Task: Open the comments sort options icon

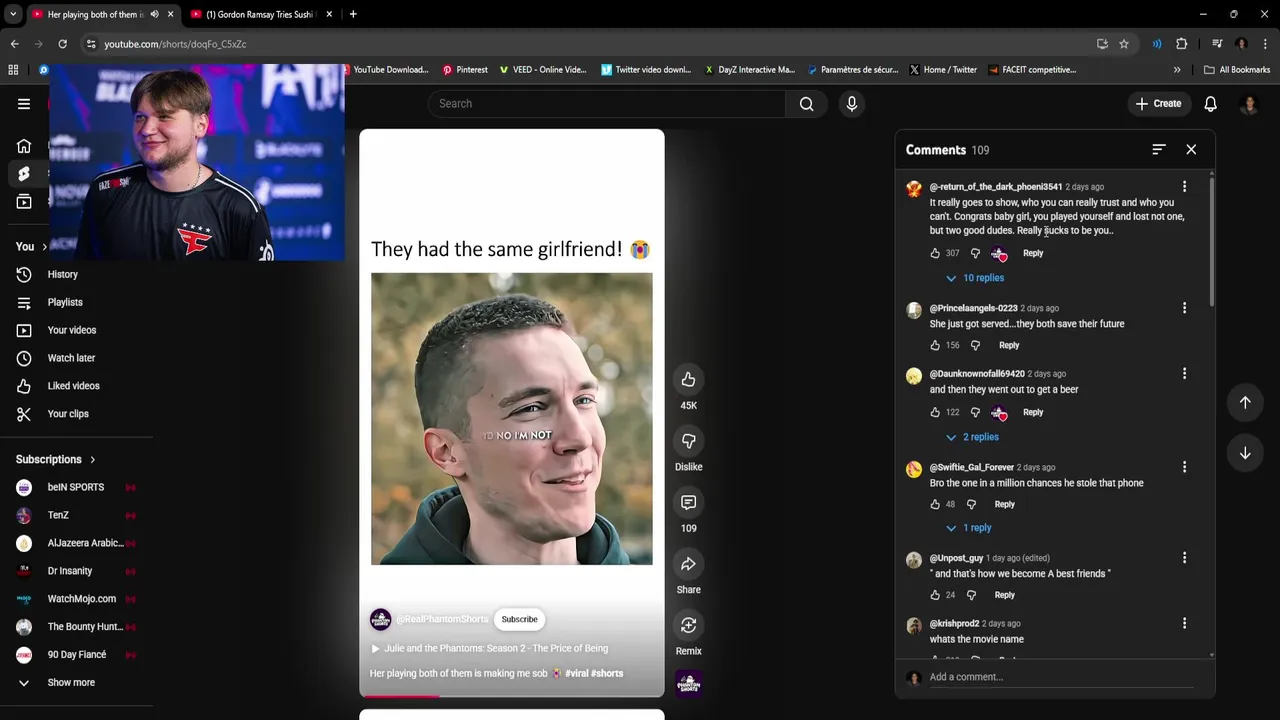Action: click(1158, 149)
